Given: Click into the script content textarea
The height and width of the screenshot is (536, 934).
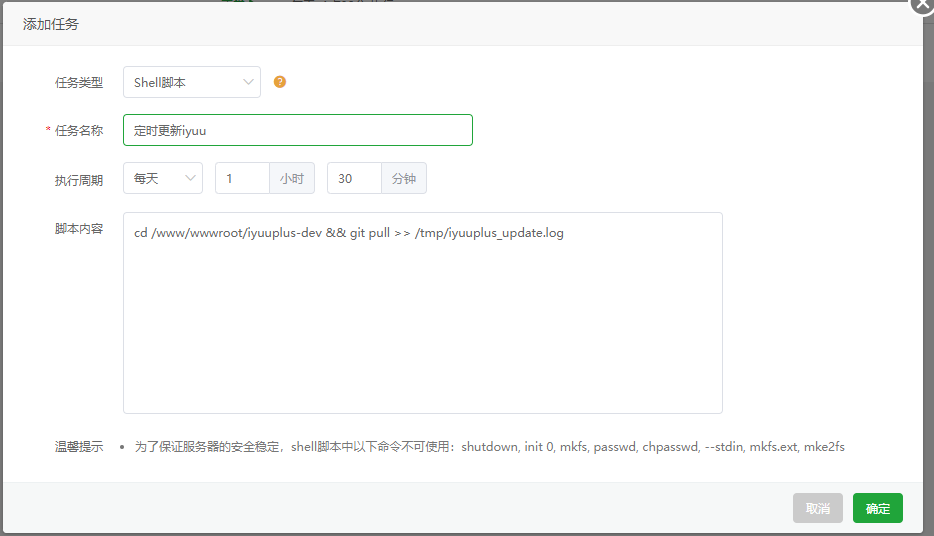Looking at the screenshot, I should [423, 313].
